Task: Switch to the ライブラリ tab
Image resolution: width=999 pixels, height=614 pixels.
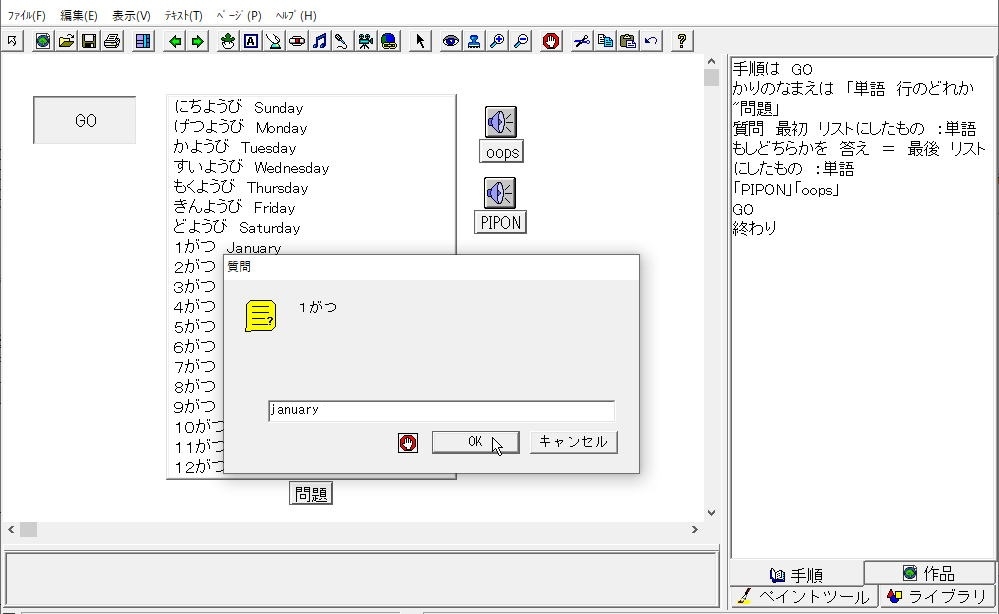Action: [937, 596]
